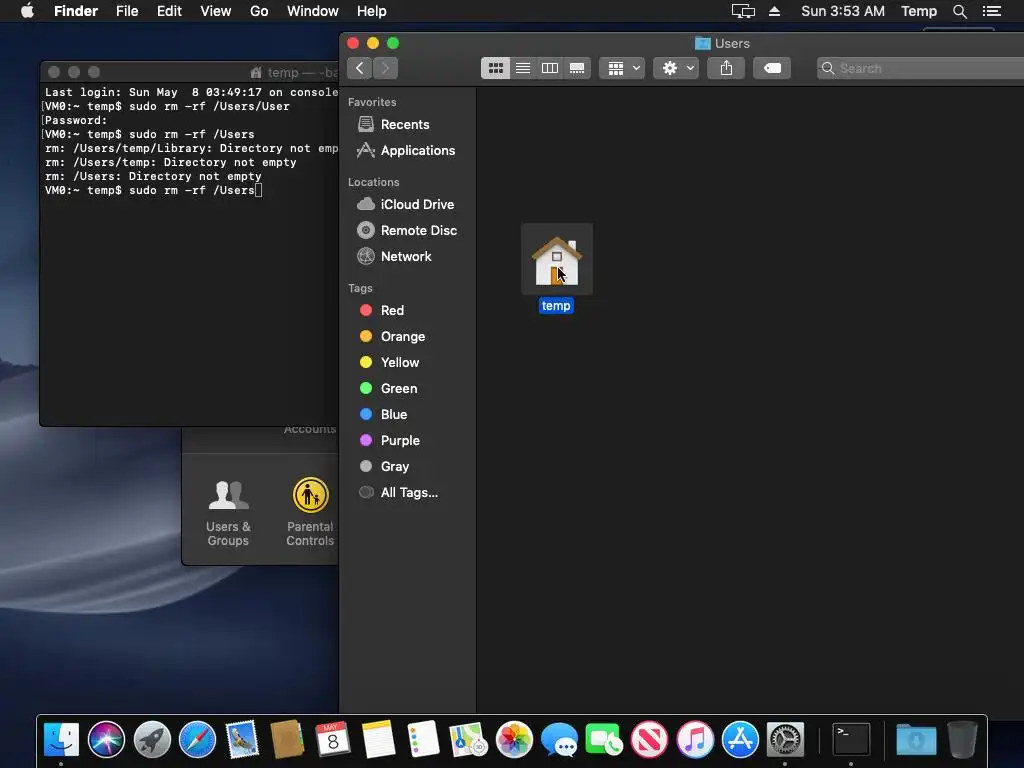1024x768 pixels.
Task: Open Contacts from the Dock
Action: (x=287, y=740)
